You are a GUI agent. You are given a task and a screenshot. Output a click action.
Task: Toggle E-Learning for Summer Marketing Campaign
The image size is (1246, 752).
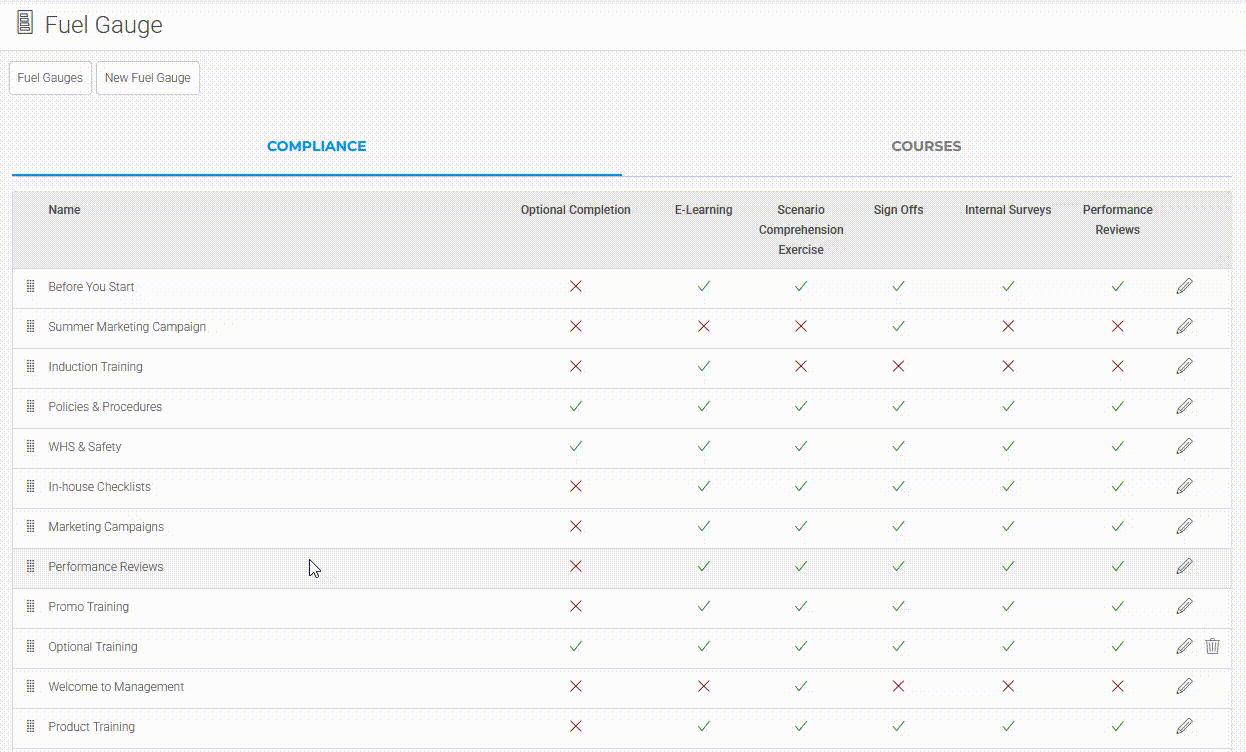coord(703,327)
